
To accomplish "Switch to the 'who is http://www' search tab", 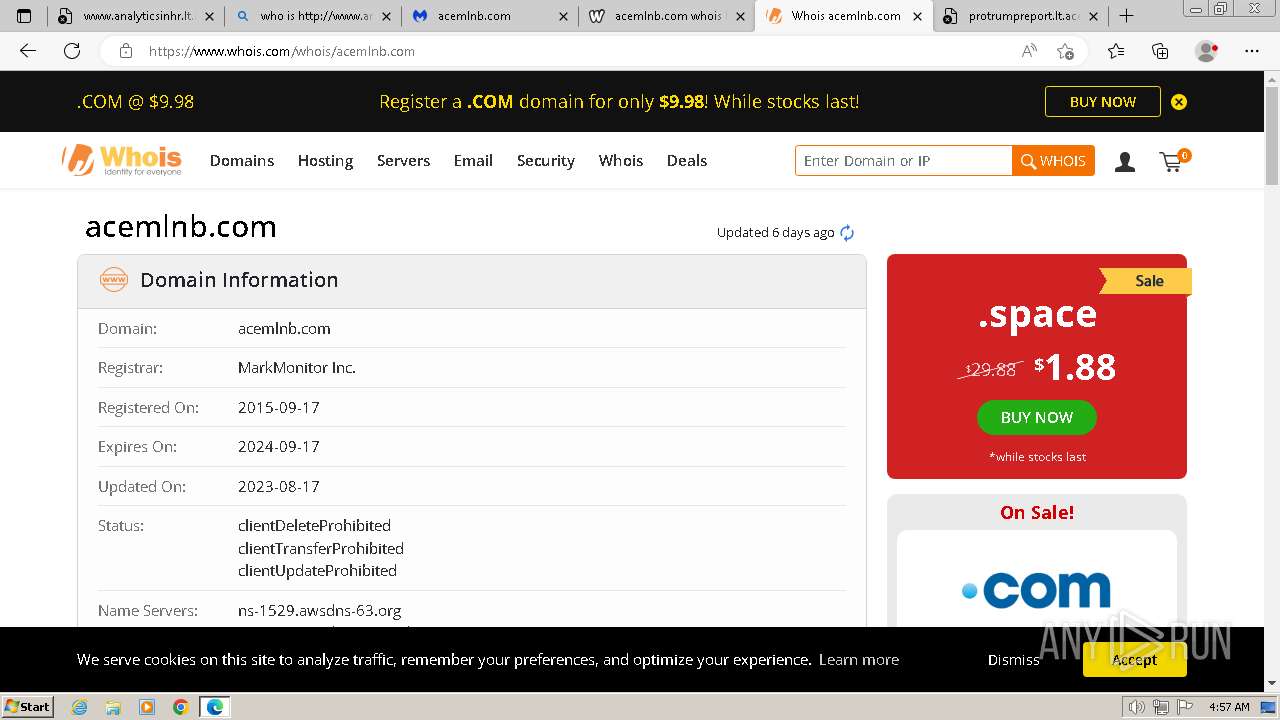I will (x=312, y=16).
